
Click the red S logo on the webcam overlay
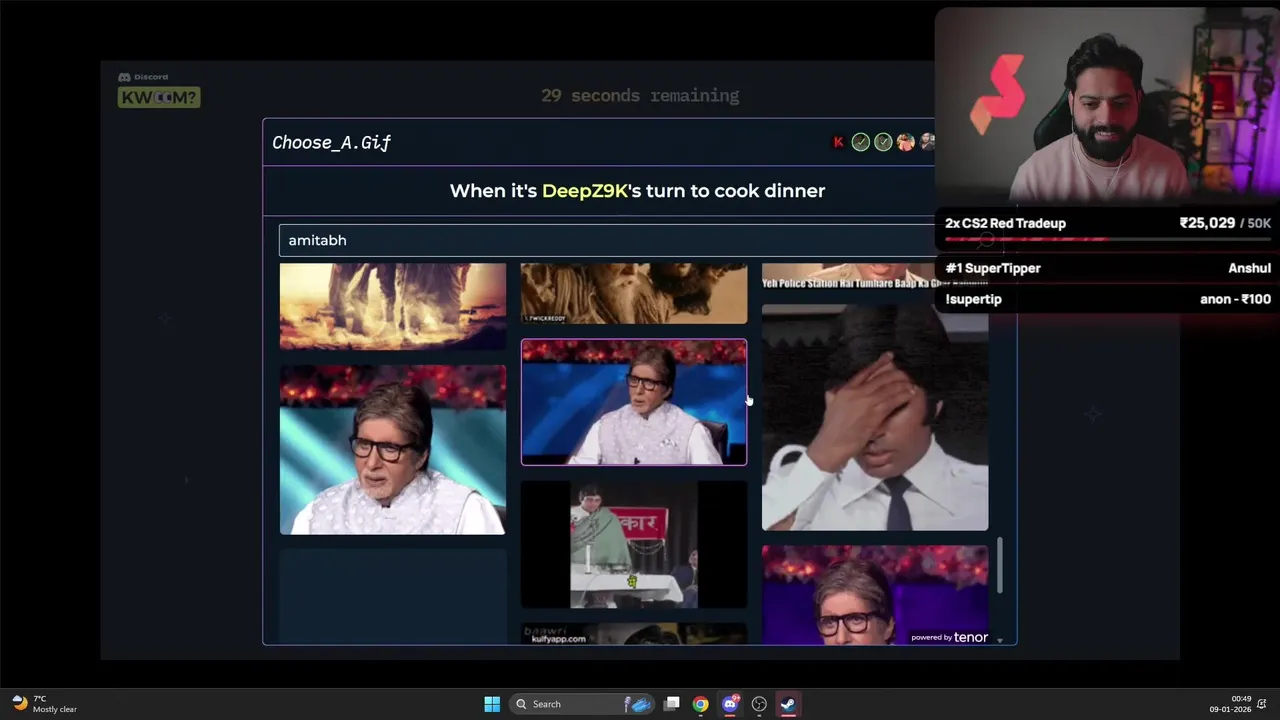click(997, 95)
